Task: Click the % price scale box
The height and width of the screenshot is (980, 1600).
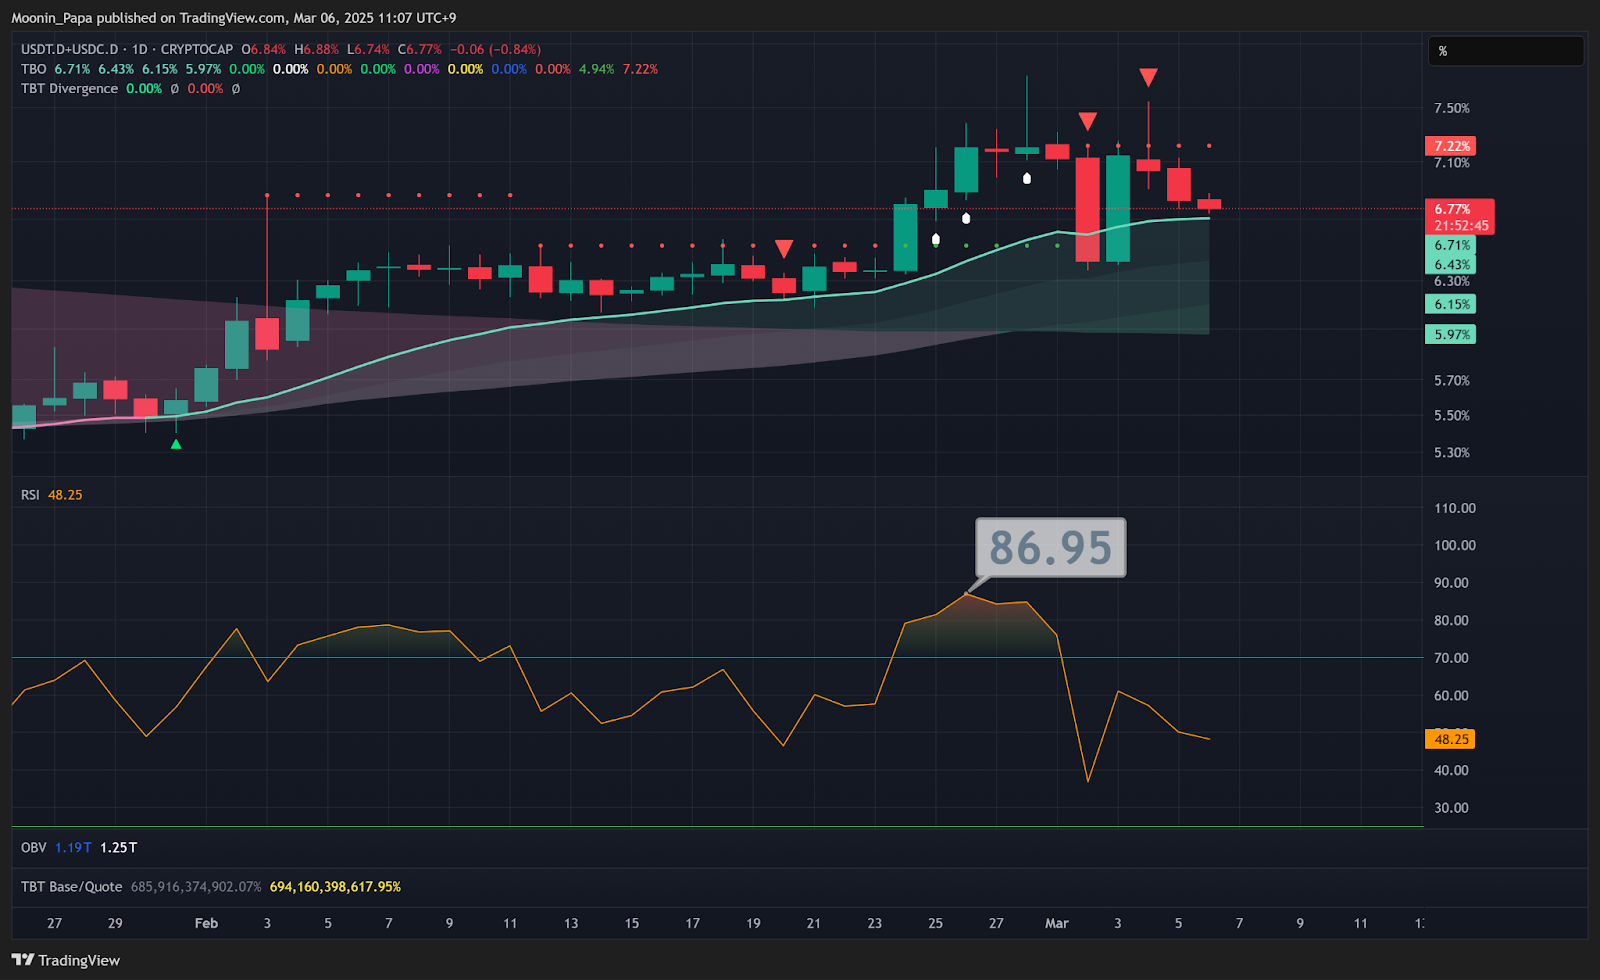Action: [x=1503, y=51]
